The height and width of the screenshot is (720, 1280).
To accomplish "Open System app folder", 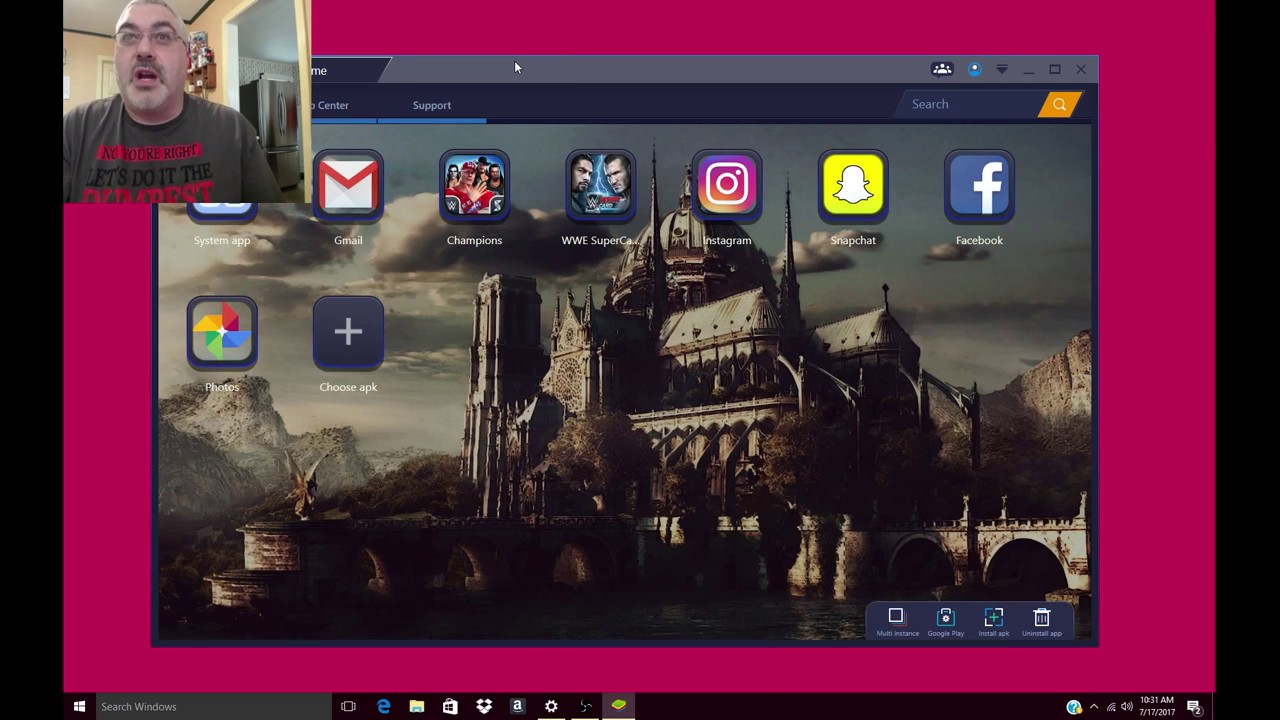I will click(222, 210).
